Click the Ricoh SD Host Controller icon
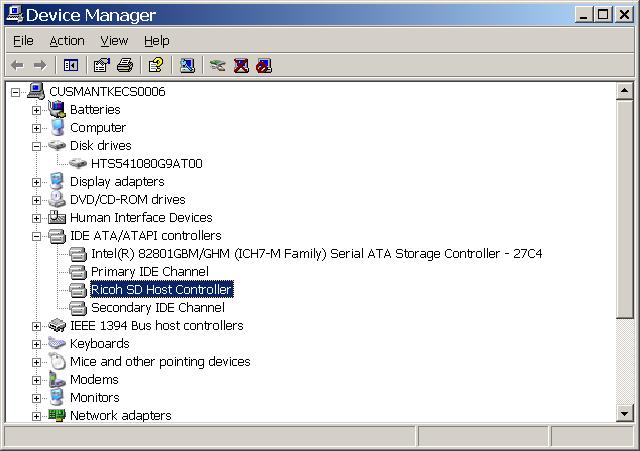The width and height of the screenshot is (640, 451). [x=78, y=290]
